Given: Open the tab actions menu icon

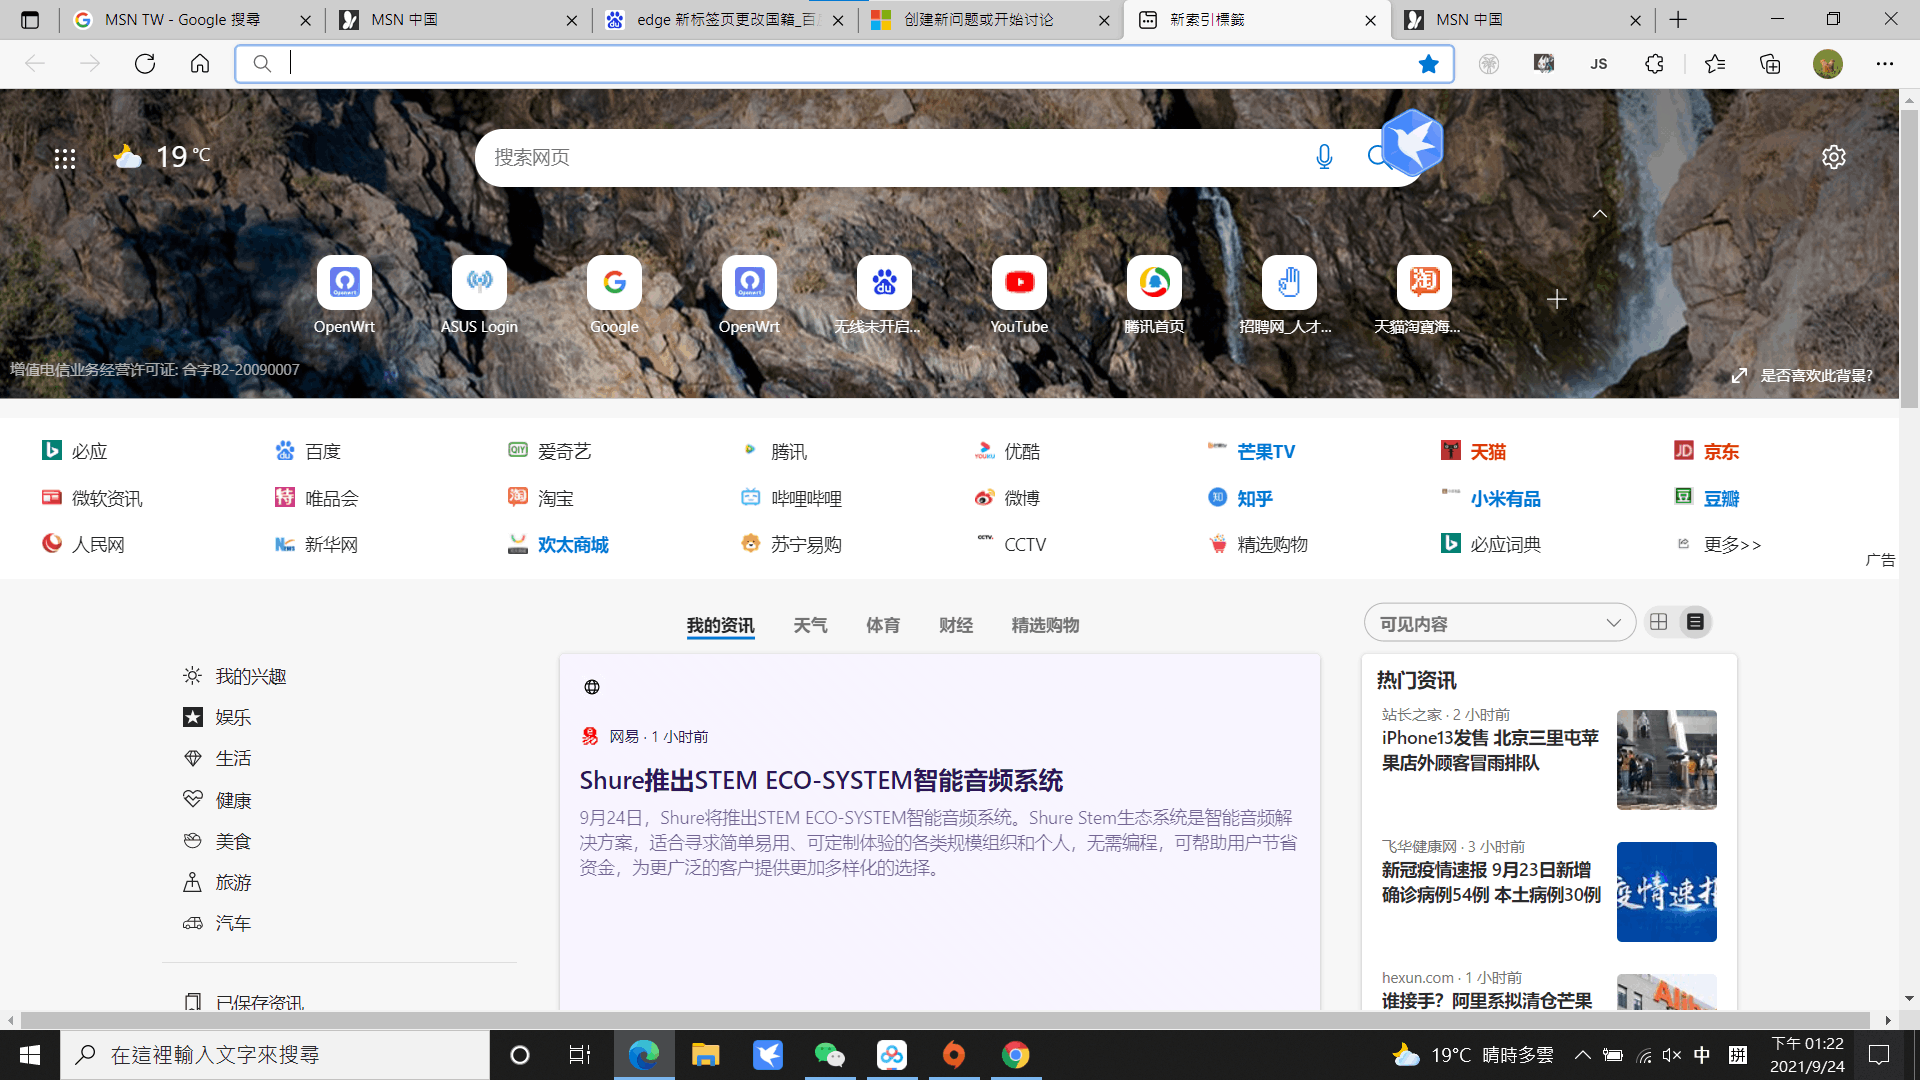Looking at the screenshot, I should 30,20.
